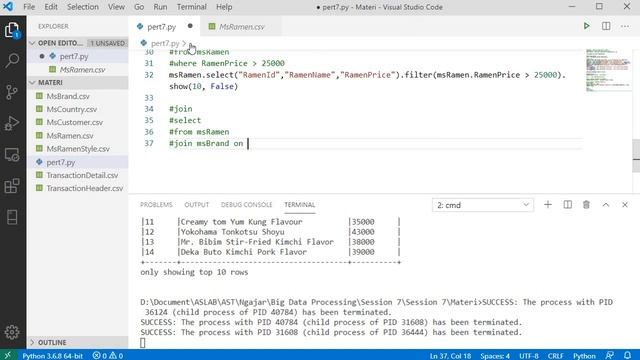The height and width of the screenshot is (360, 640).
Task: Click the notebook-style icon below Extensions
Action: tap(12, 217)
